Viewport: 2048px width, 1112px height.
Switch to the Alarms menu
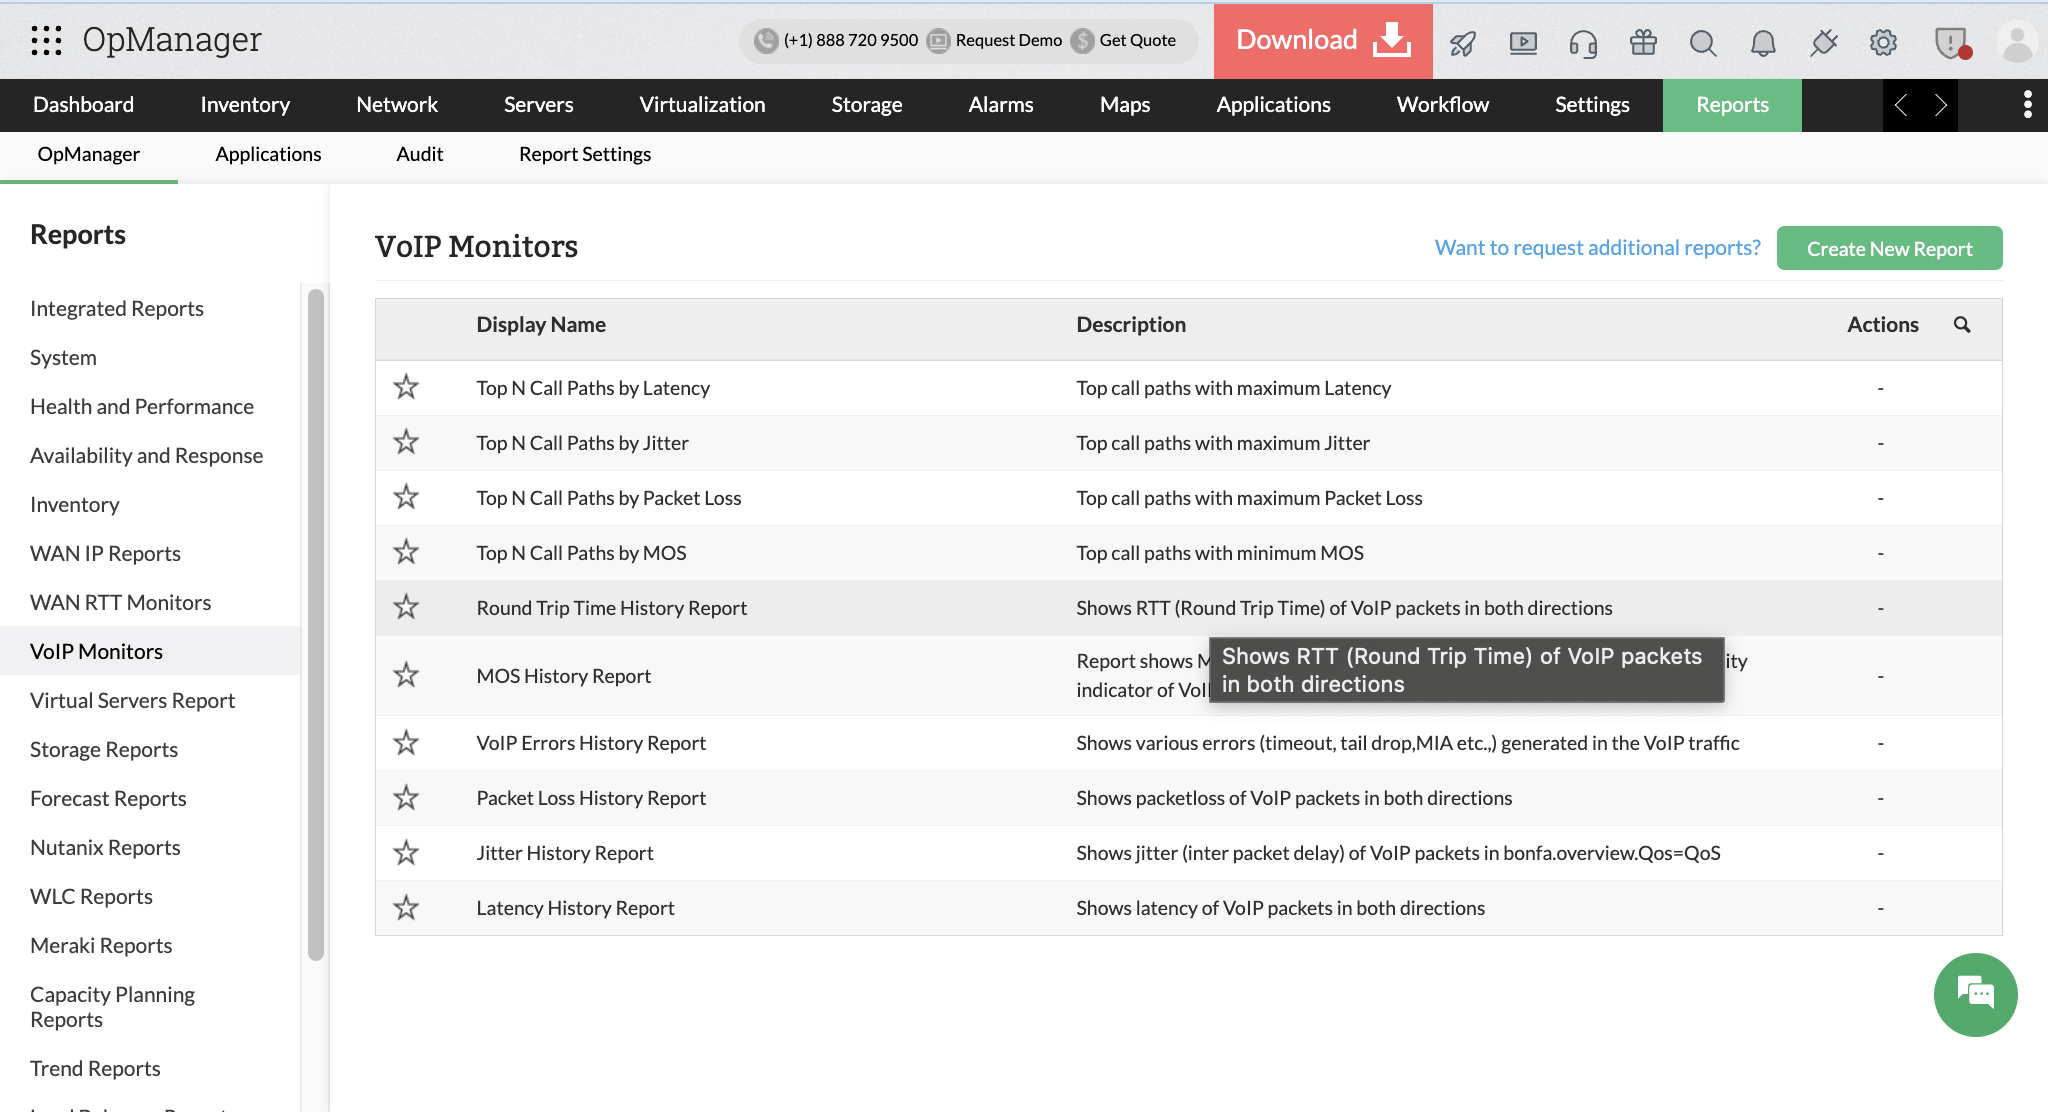click(1000, 105)
